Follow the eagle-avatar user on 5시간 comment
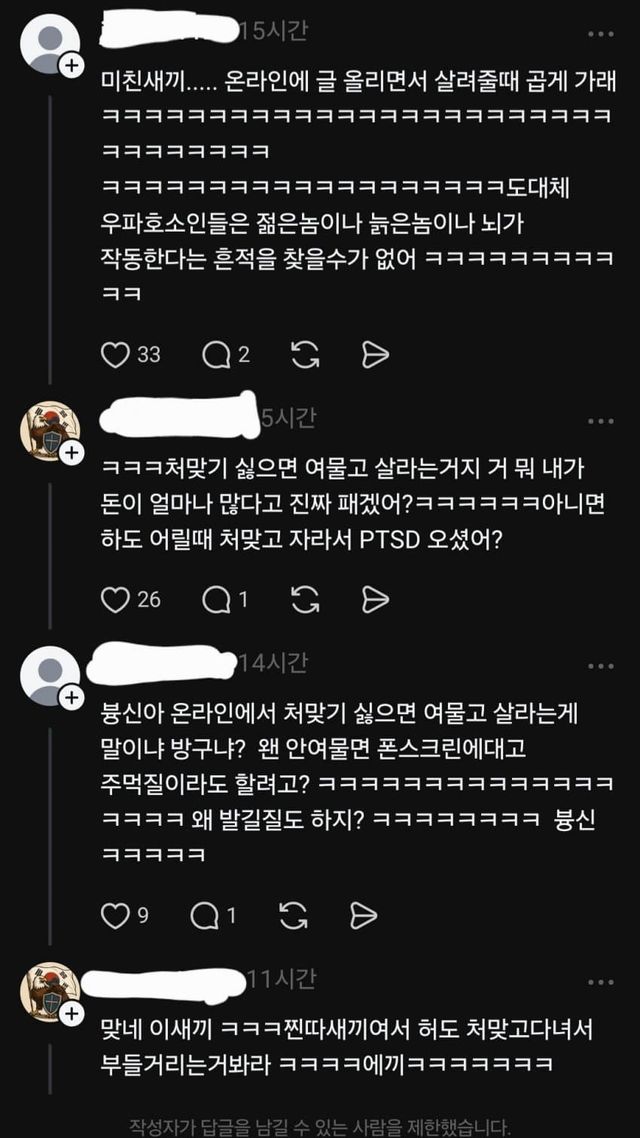Viewport: 640px width, 1138px height. tap(70, 453)
